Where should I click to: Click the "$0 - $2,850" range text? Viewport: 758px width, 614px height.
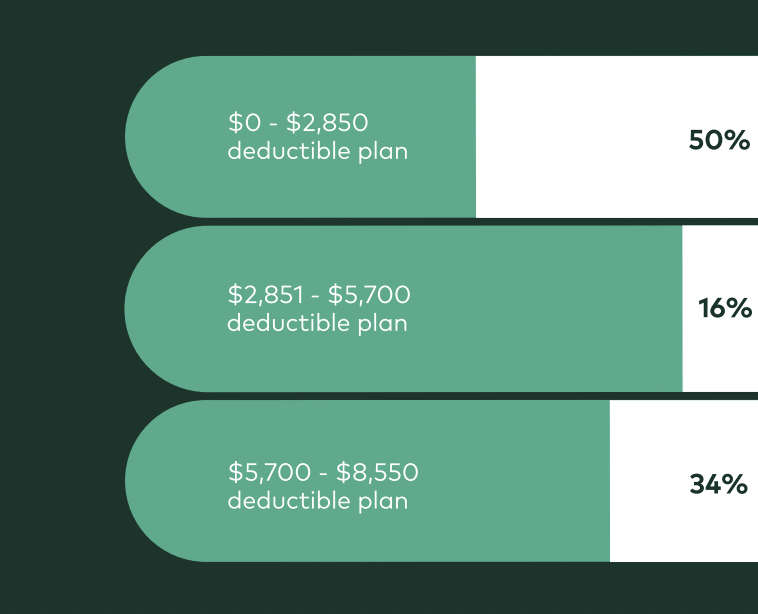pos(298,123)
